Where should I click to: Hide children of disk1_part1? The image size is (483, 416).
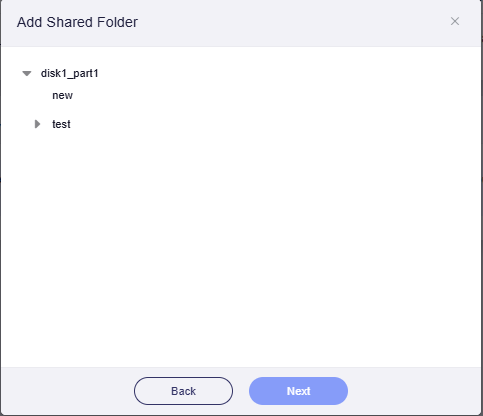[27, 73]
